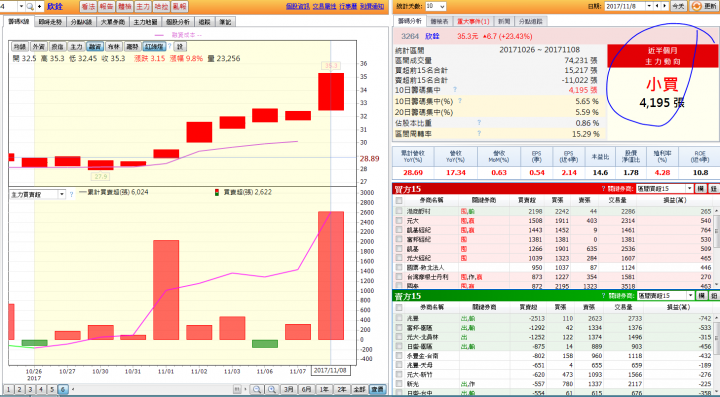This screenshot has width=720, height=397.
Task: Click help icon beside 區間周轉率
Action: [x=479, y=134]
